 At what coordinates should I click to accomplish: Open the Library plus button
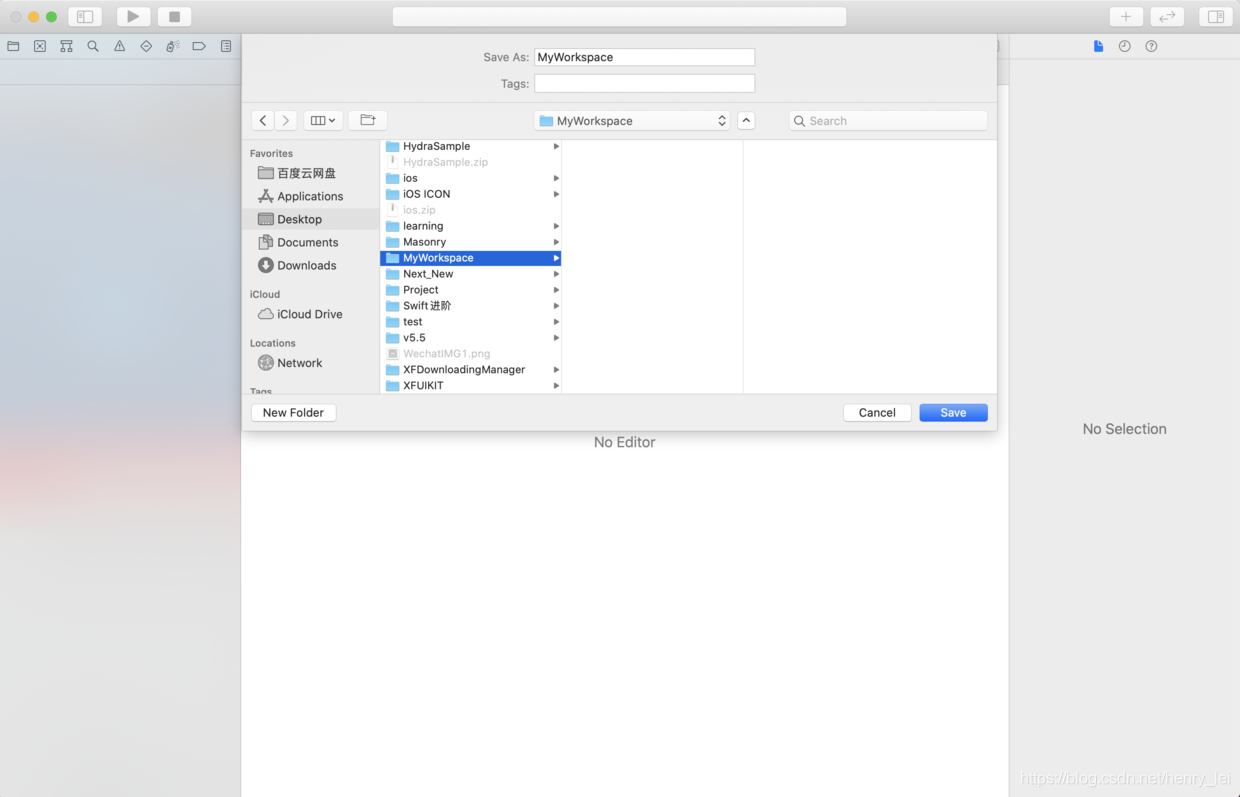click(1126, 17)
